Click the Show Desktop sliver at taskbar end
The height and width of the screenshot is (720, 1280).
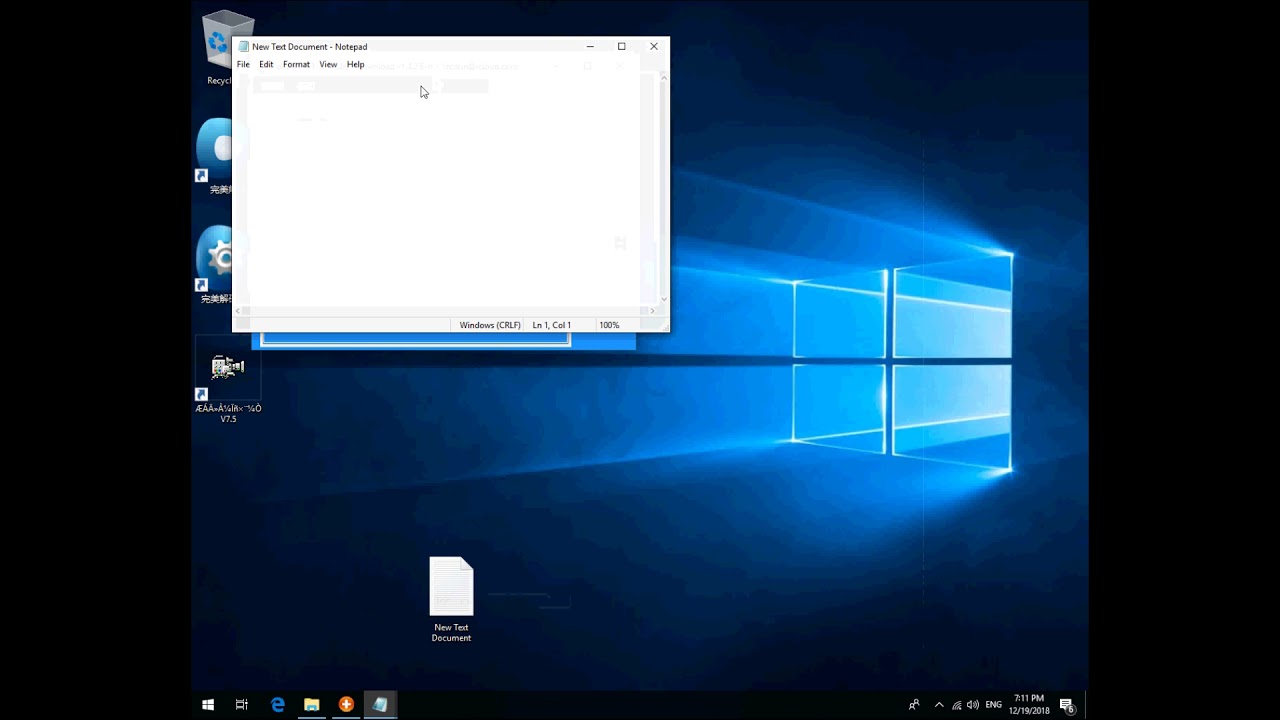(1086, 705)
